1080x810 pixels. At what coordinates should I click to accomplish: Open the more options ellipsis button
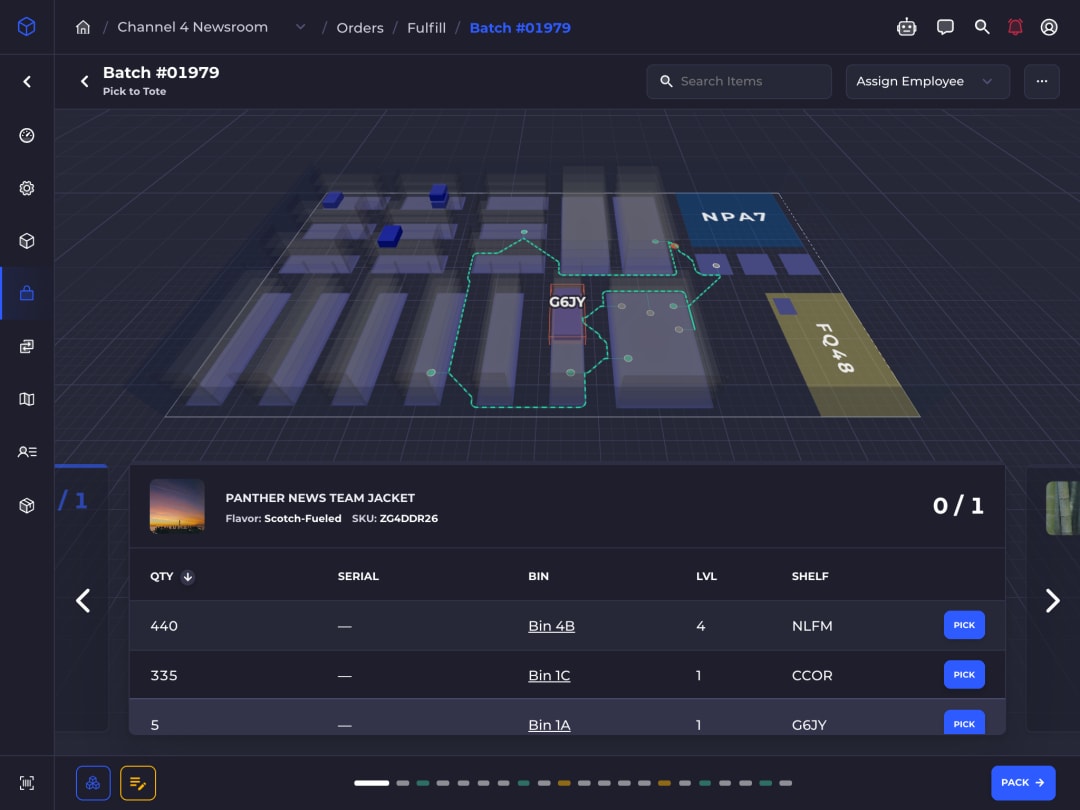[x=1041, y=81]
